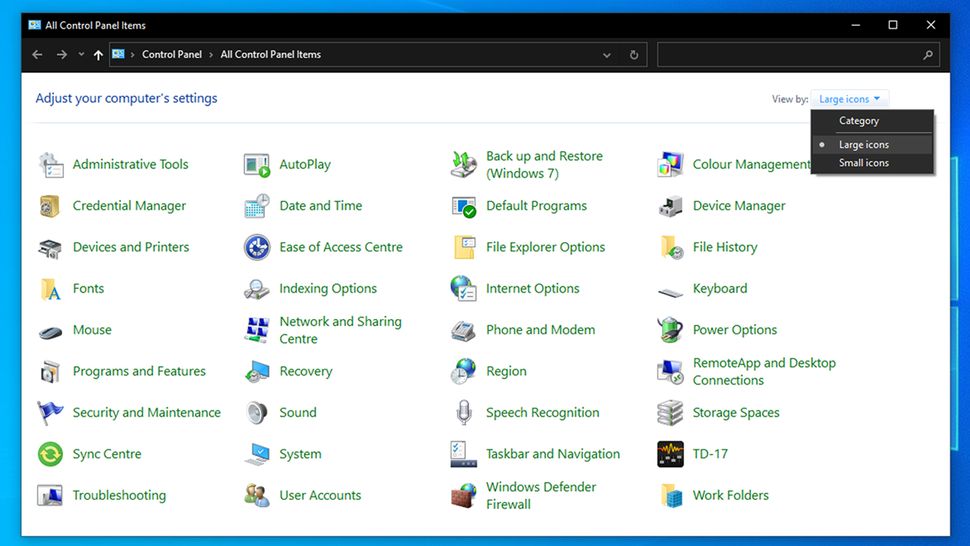
Task: Open the Device Manager icon
Action: point(670,206)
